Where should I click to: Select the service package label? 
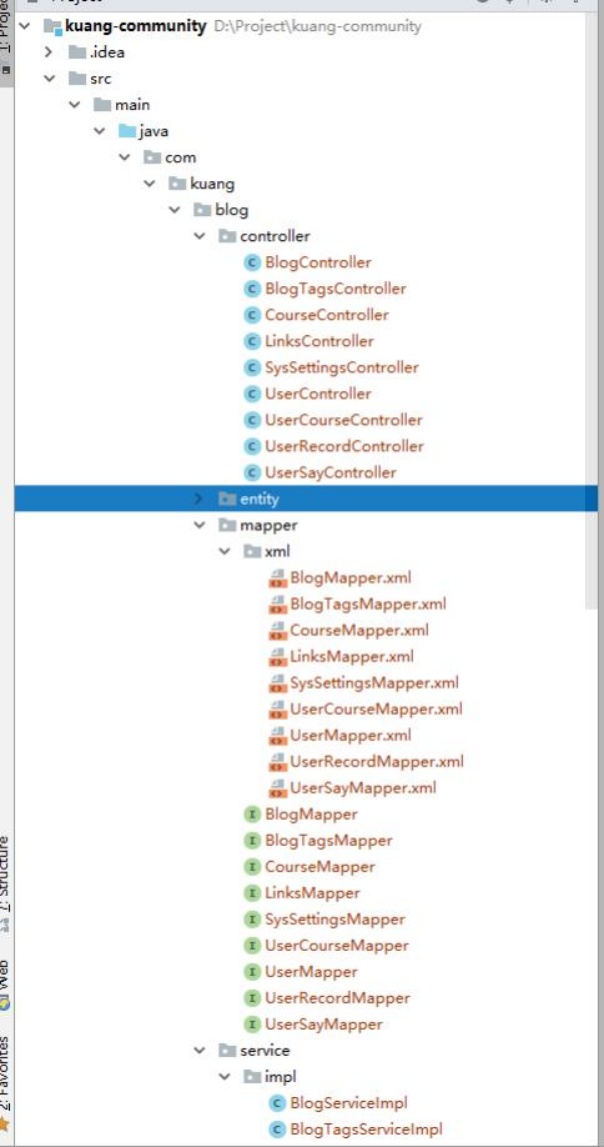[x=265, y=1050]
